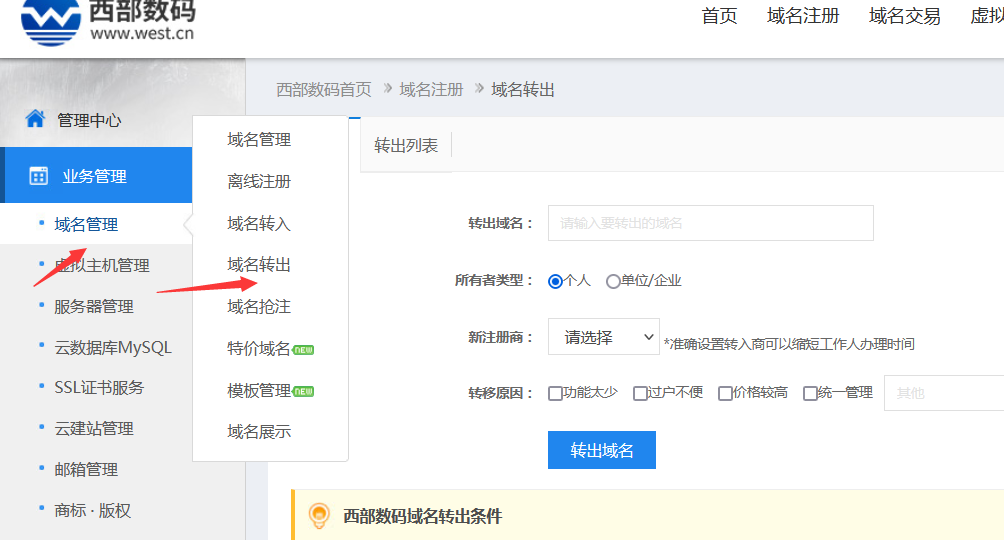Open 域名注册 in the top navigation
Image resolution: width=1004 pixels, height=540 pixels.
pos(803,16)
